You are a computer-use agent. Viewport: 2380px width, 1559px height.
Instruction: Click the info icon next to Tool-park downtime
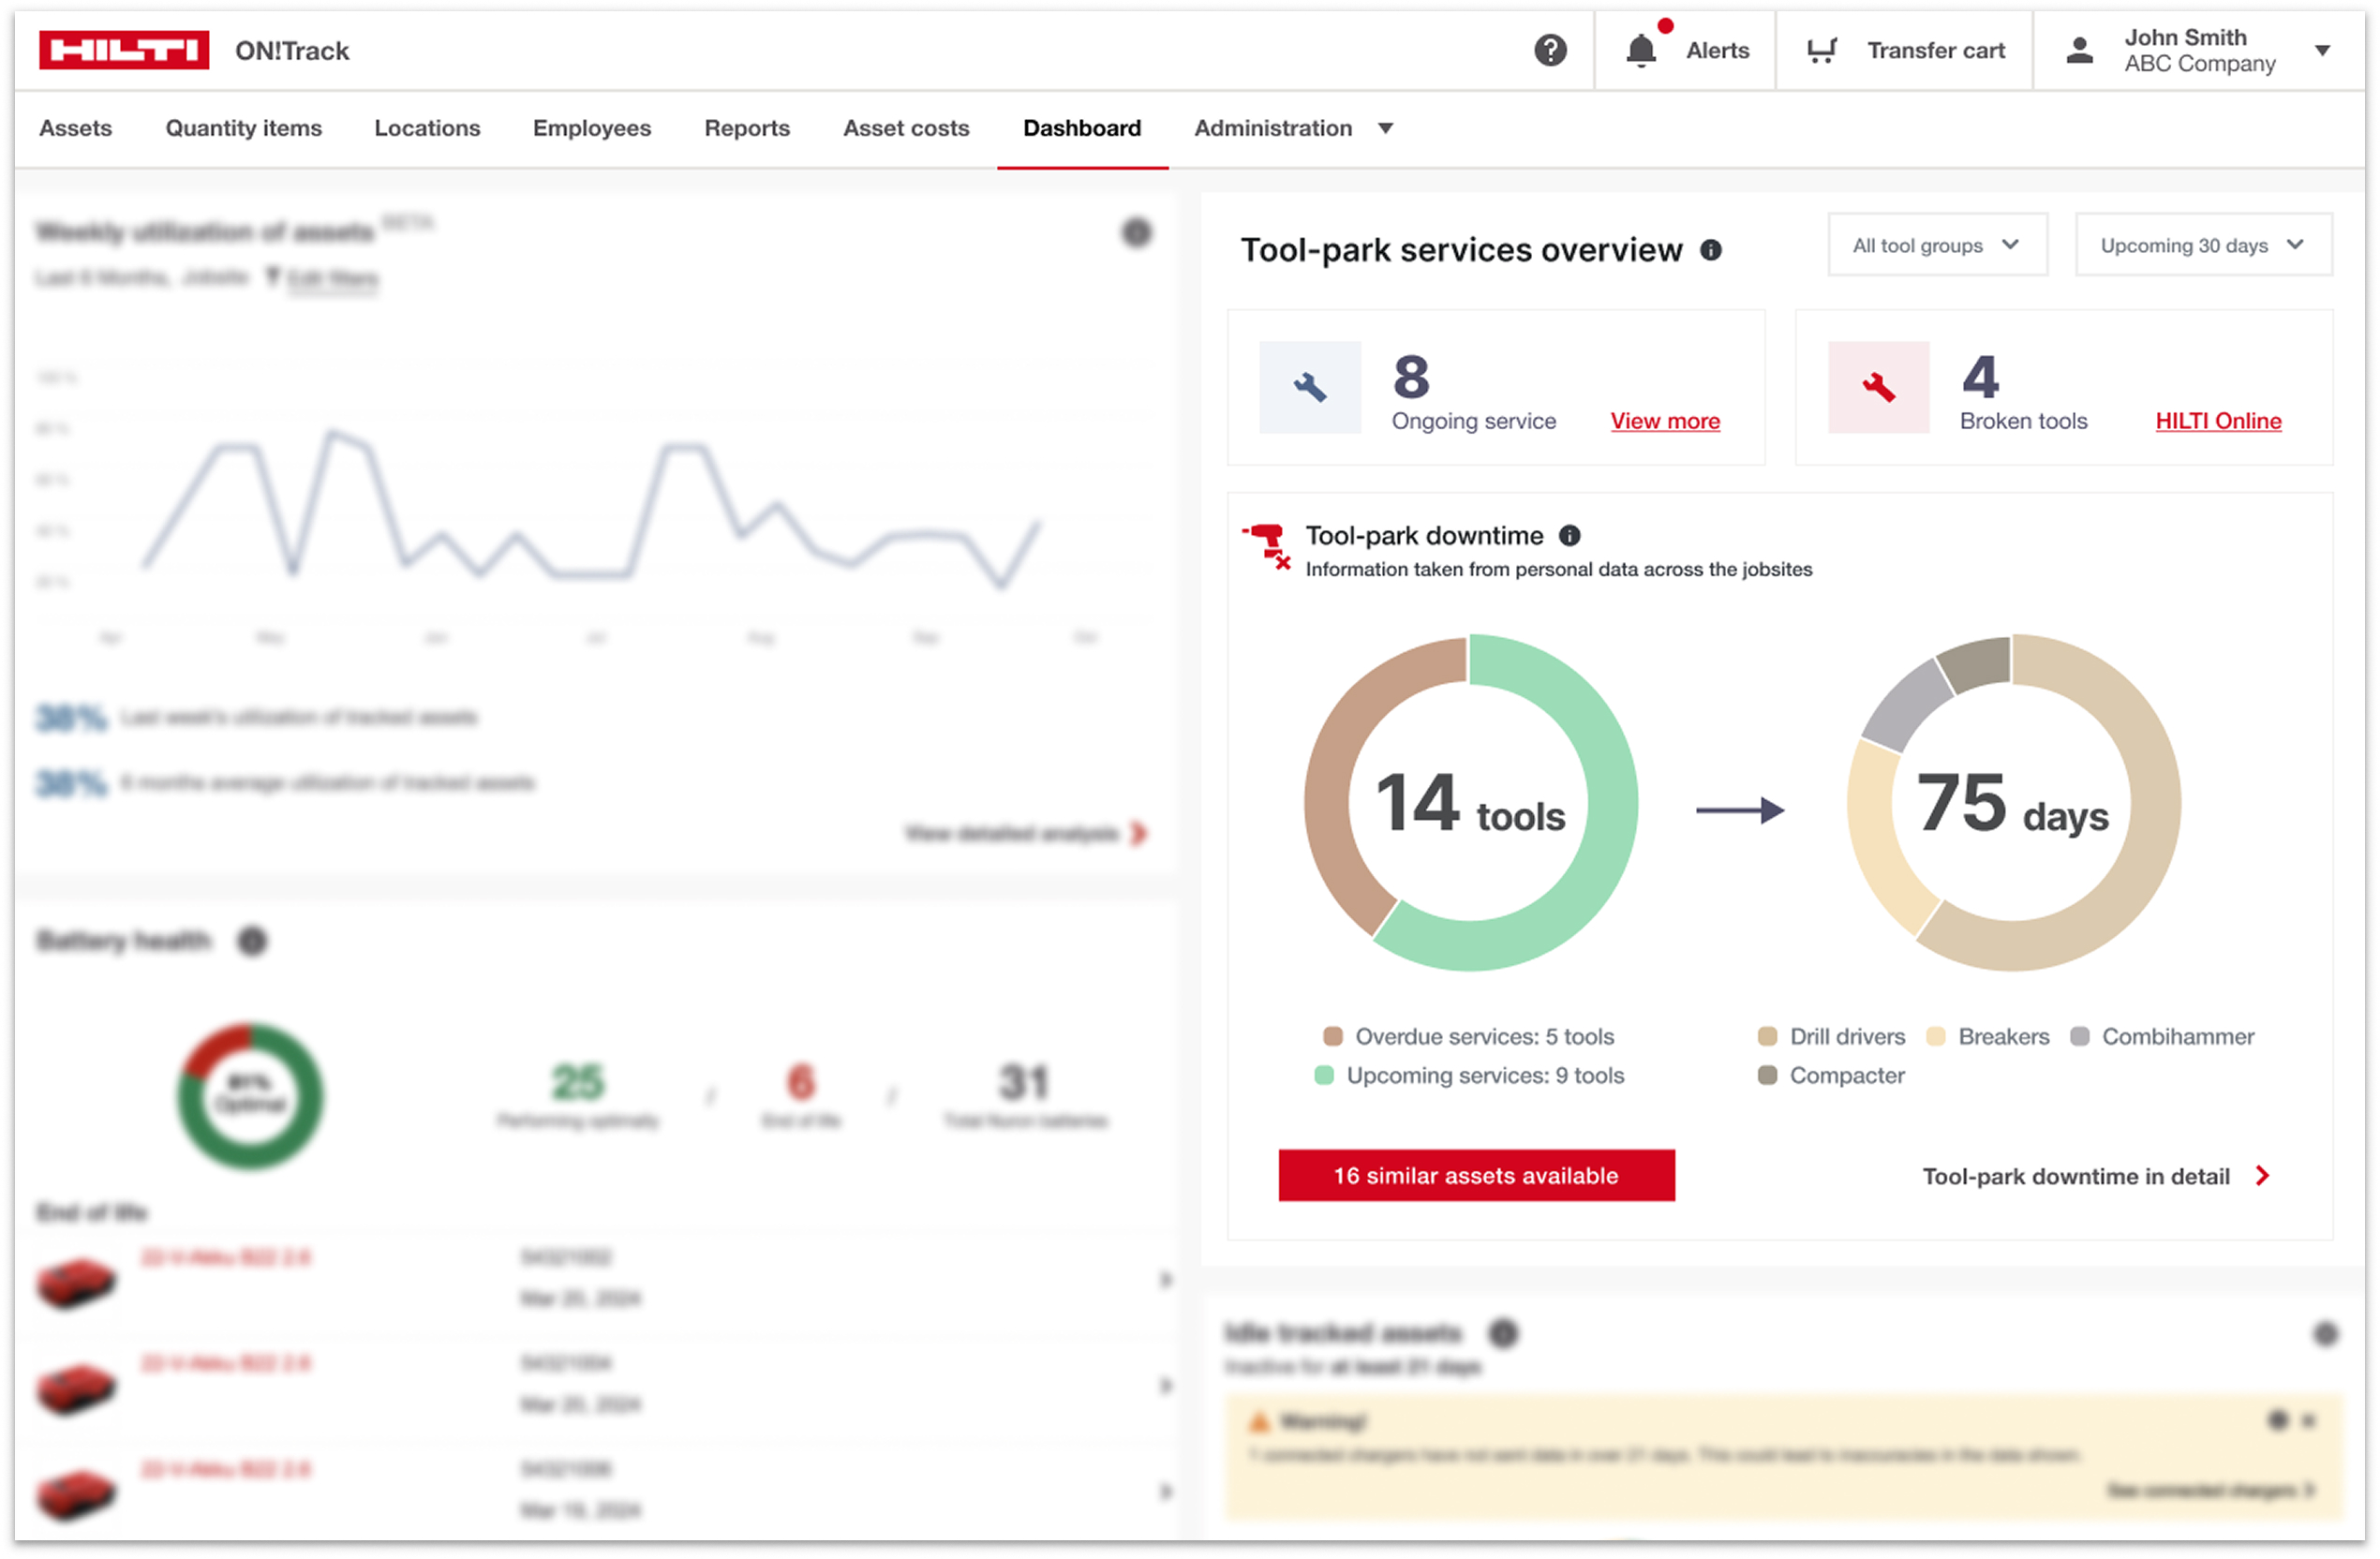1570,536
